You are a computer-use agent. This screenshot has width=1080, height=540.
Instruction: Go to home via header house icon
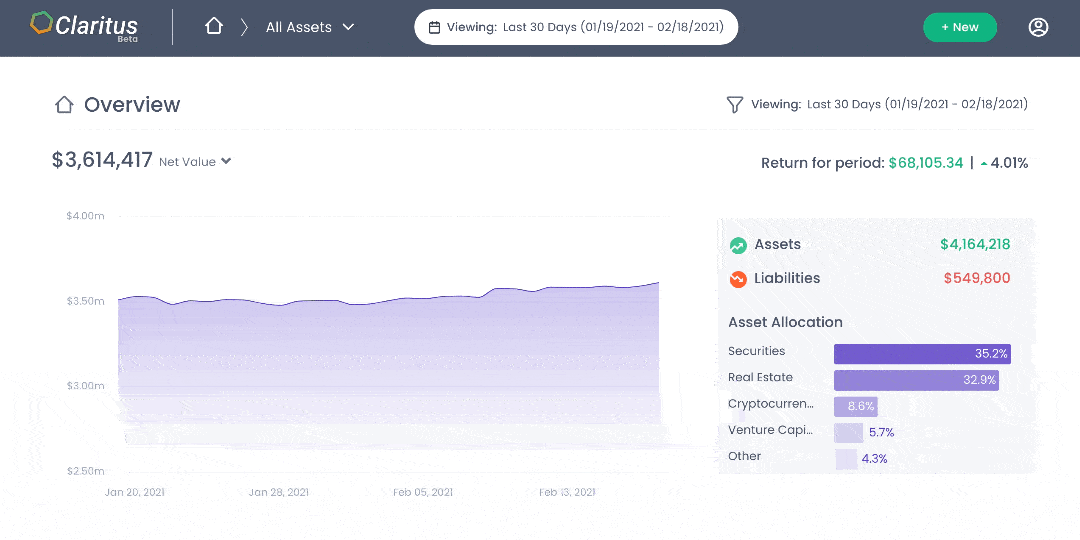pos(213,27)
